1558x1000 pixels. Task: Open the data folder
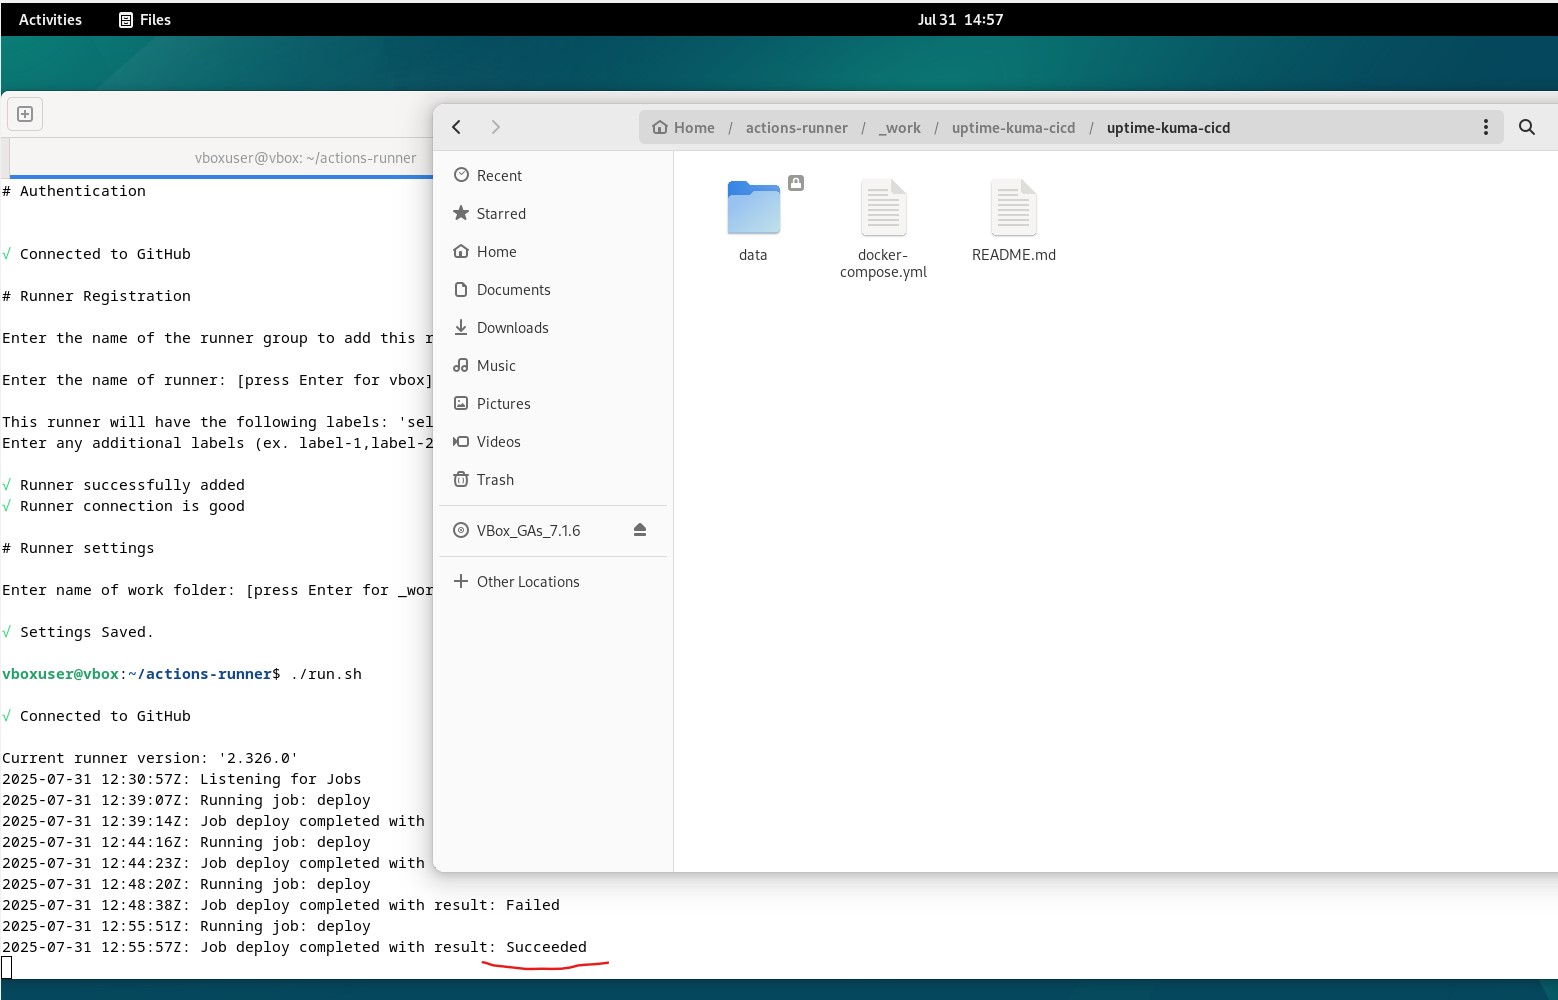[753, 220]
